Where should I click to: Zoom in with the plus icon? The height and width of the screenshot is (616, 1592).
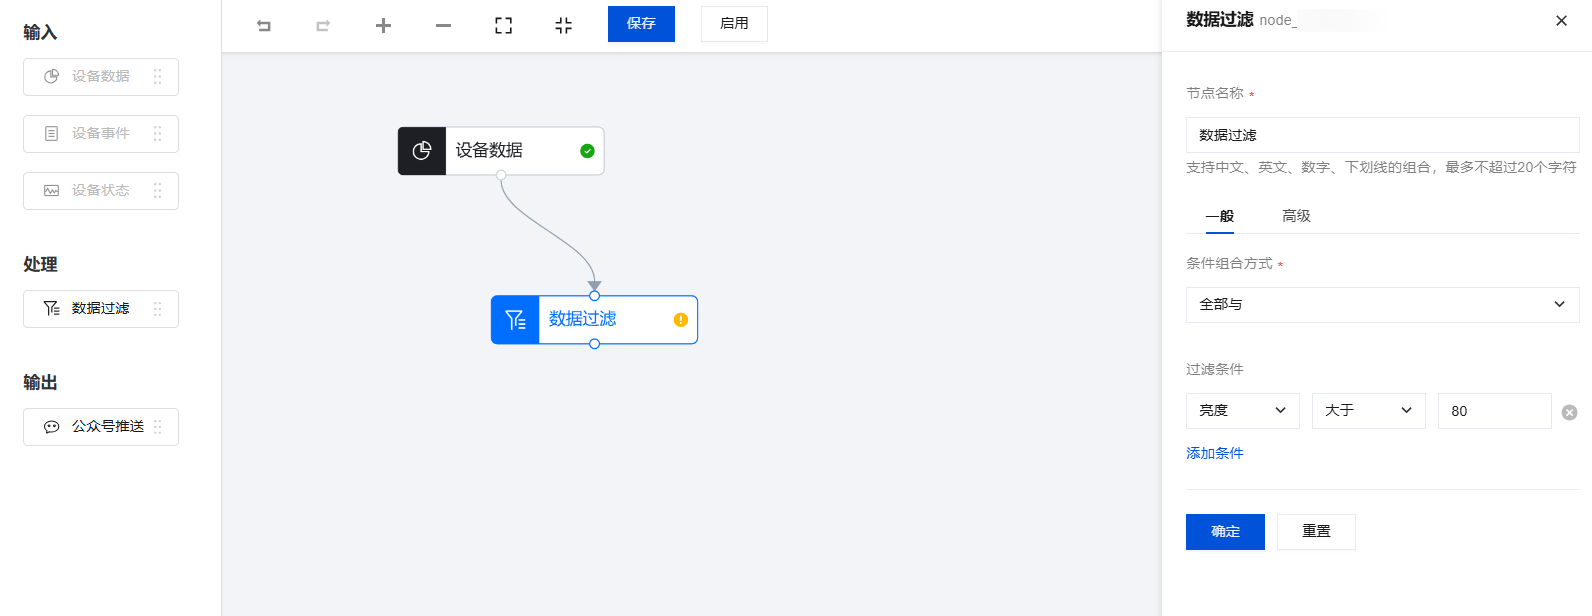click(x=383, y=26)
